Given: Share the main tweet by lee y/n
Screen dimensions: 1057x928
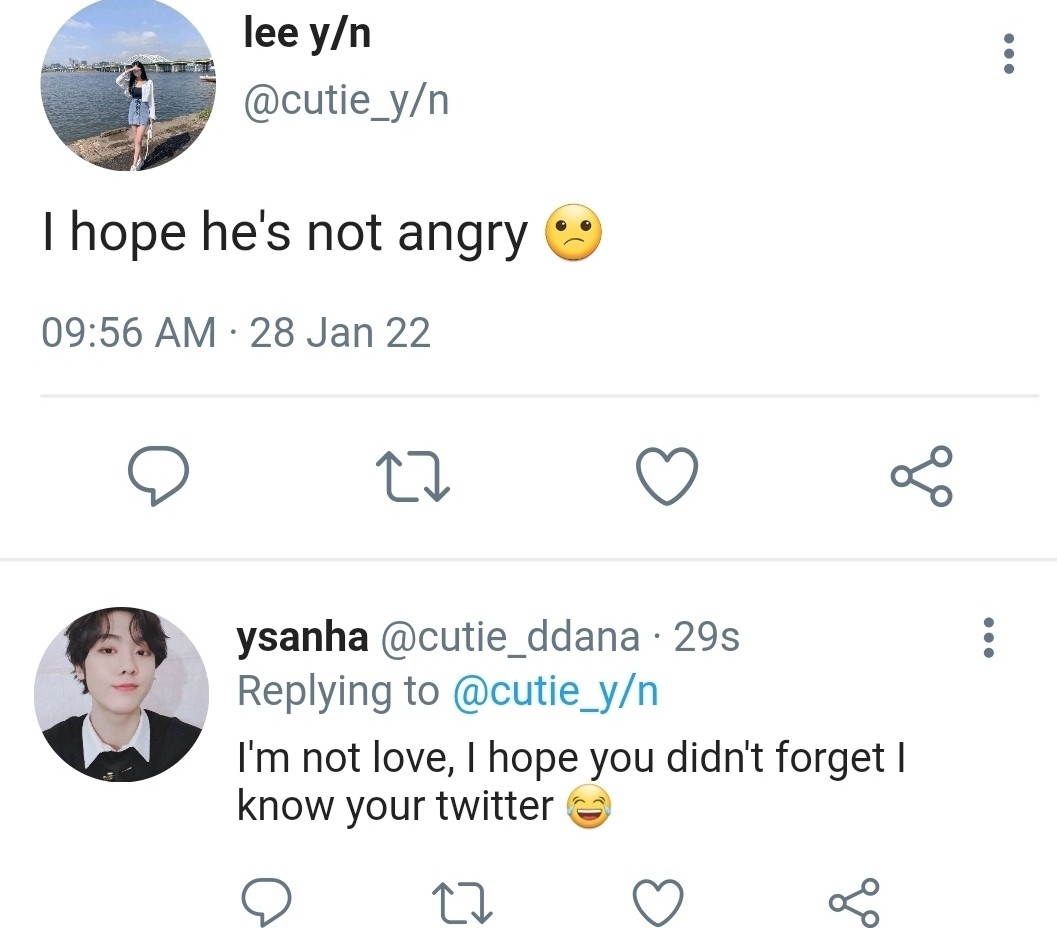Looking at the screenshot, I should (921, 476).
